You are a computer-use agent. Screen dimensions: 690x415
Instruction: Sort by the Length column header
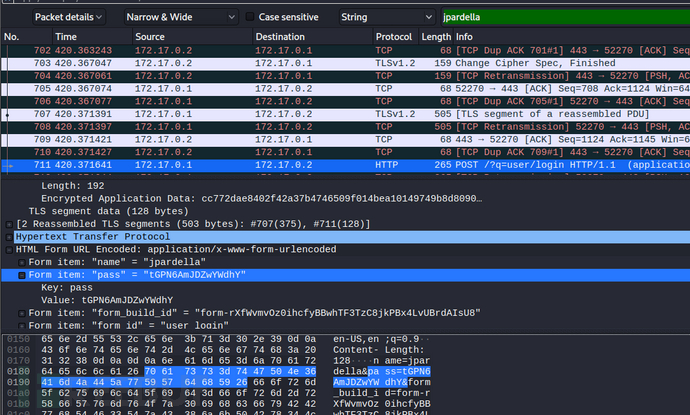(436, 37)
